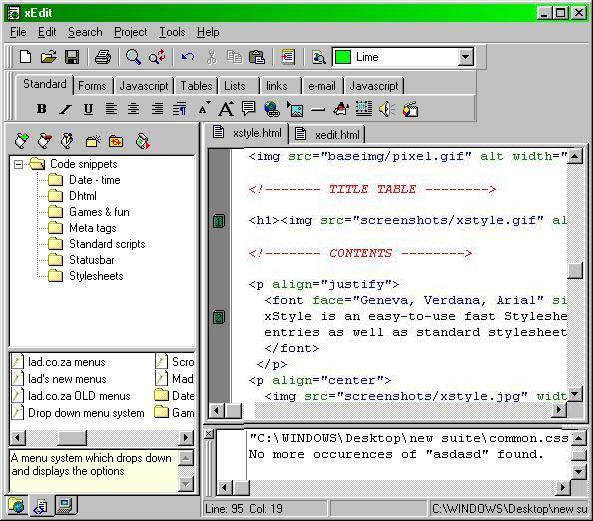The width and height of the screenshot is (593, 521).
Task: Insert hyperlink with the globe icon
Action: click(x=272, y=109)
